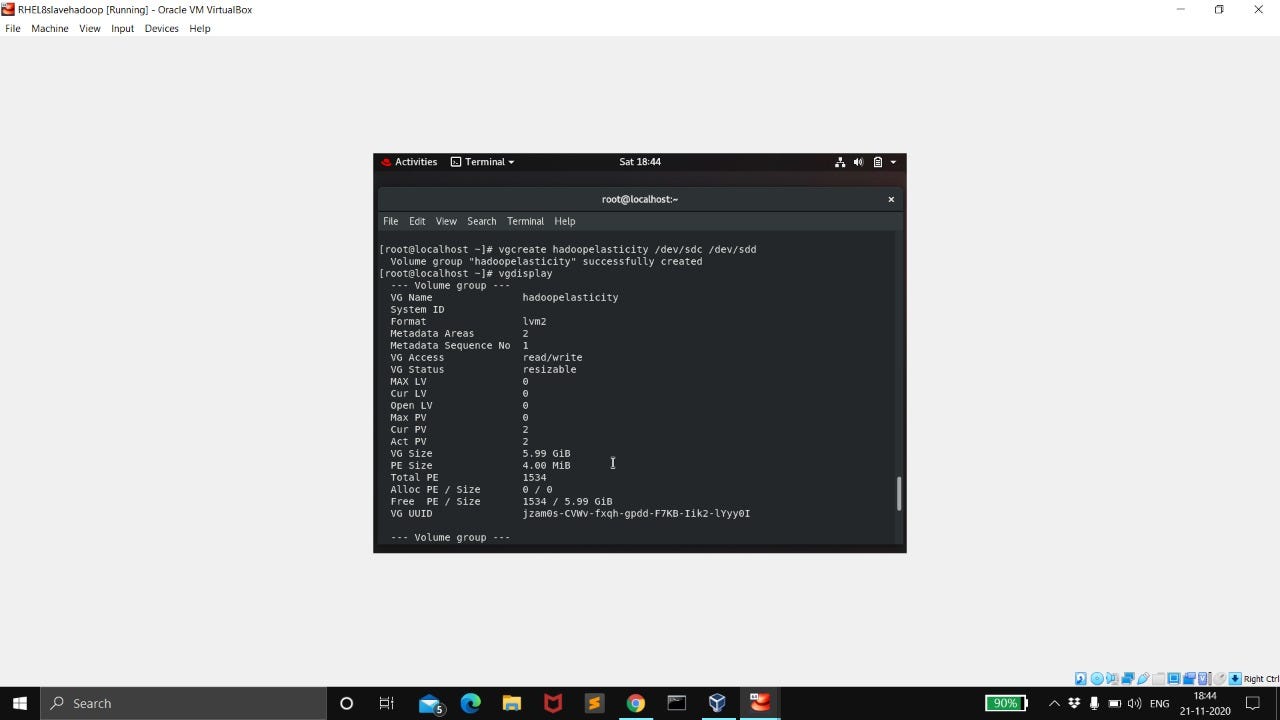
Task: Open VirtualBox Manager taskbar icon
Action: click(x=717, y=703)
